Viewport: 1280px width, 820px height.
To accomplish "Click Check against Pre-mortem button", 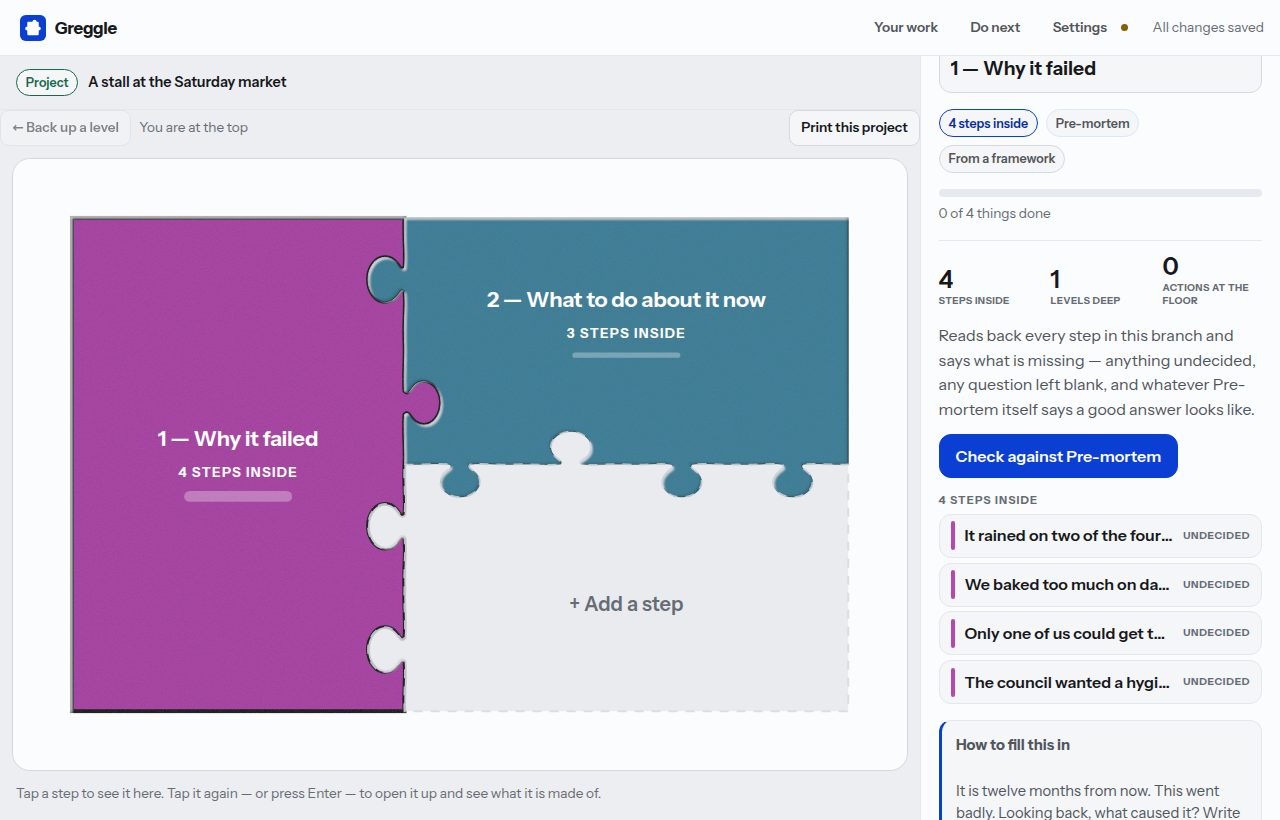I will coord(1058,456).
